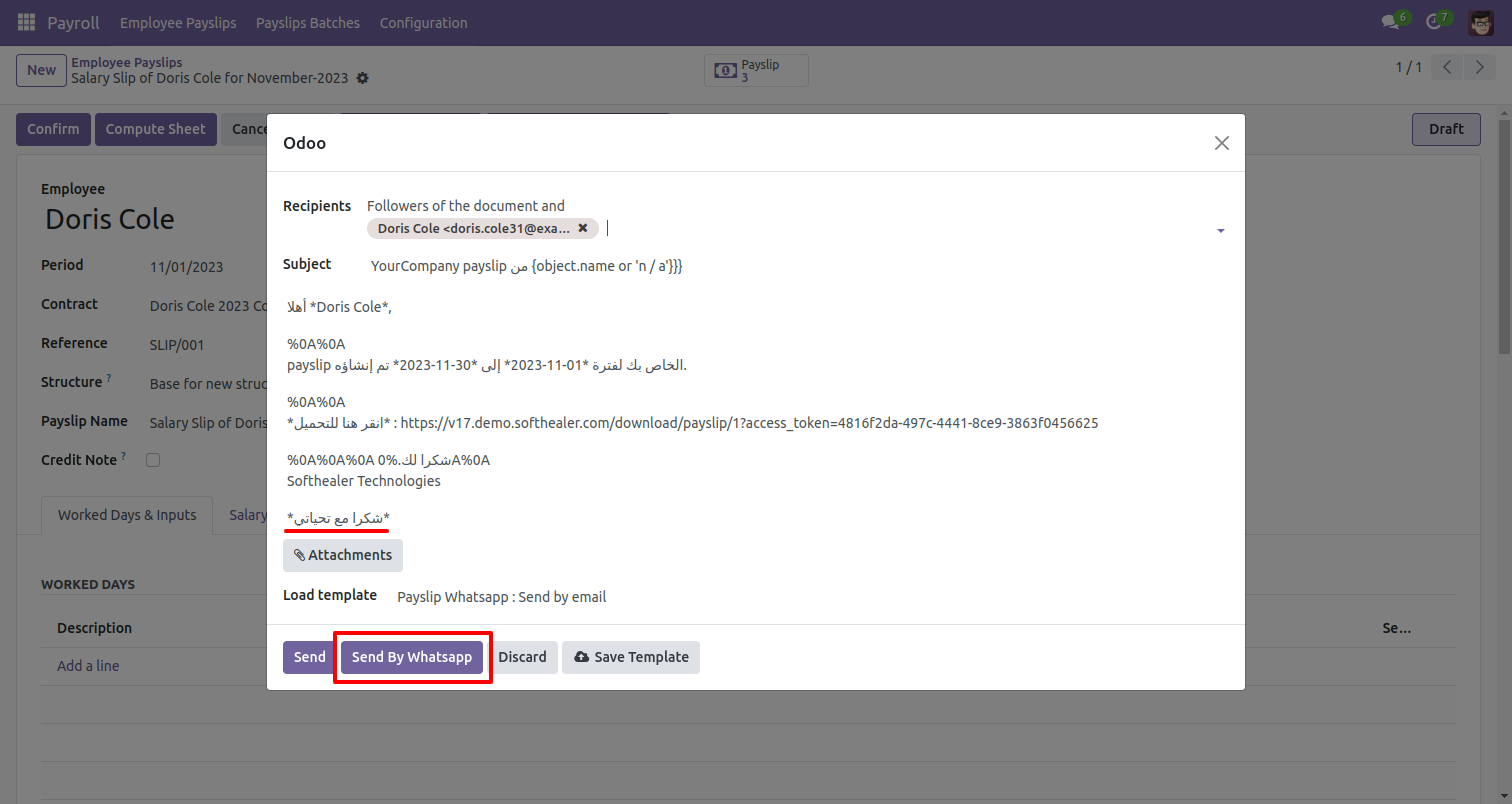
Task: Click the Draft status button
Action: click(x=1446, y=129)
